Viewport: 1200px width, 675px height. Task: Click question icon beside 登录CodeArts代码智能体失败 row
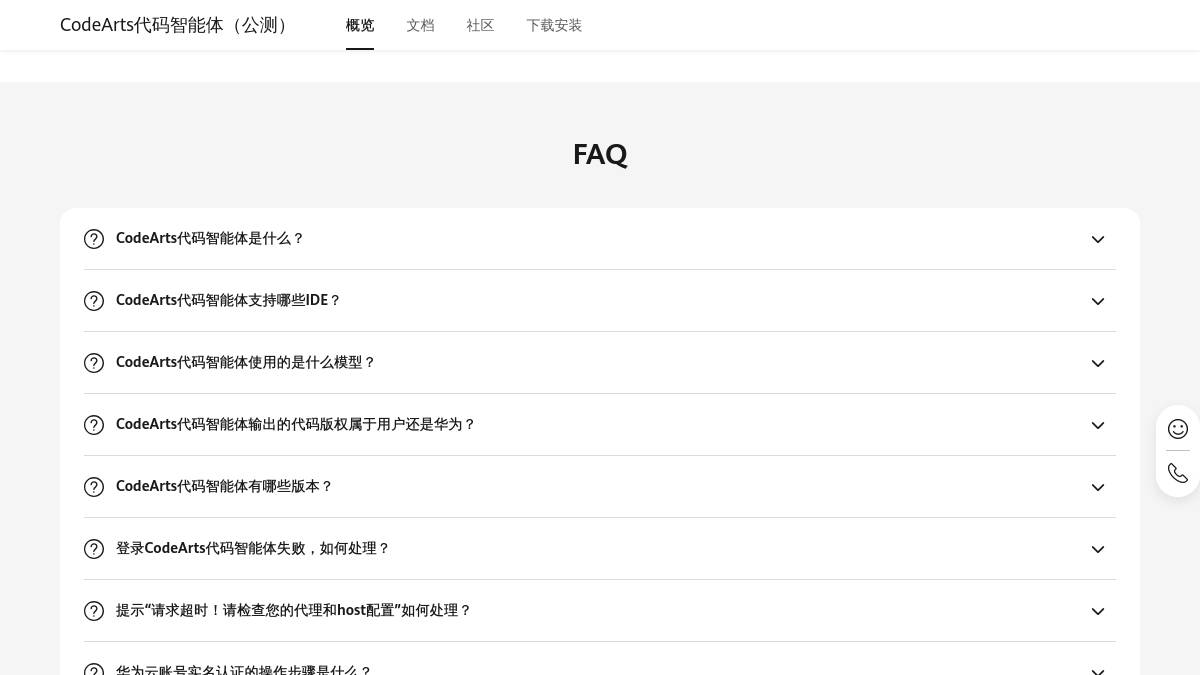coord(94,549)
